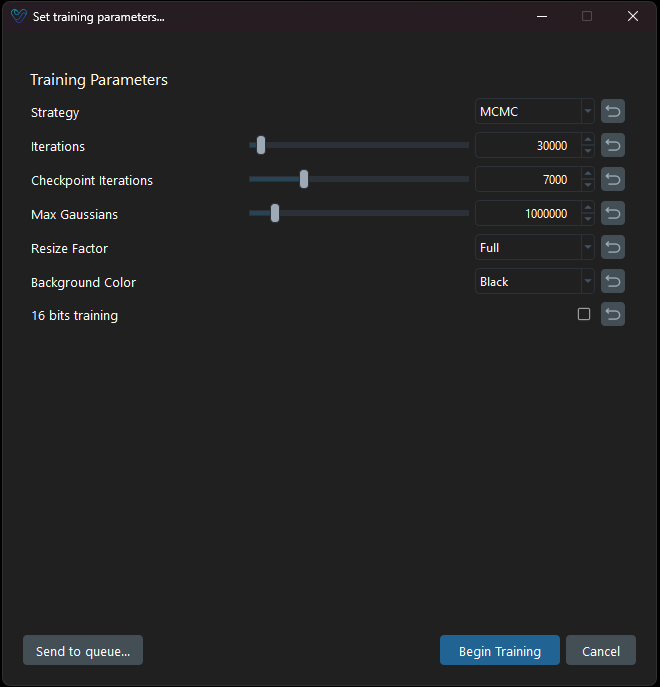660x687 pixels.
Task: Reset Max Gaussians to default value
Action: click(x=613, y=214)
